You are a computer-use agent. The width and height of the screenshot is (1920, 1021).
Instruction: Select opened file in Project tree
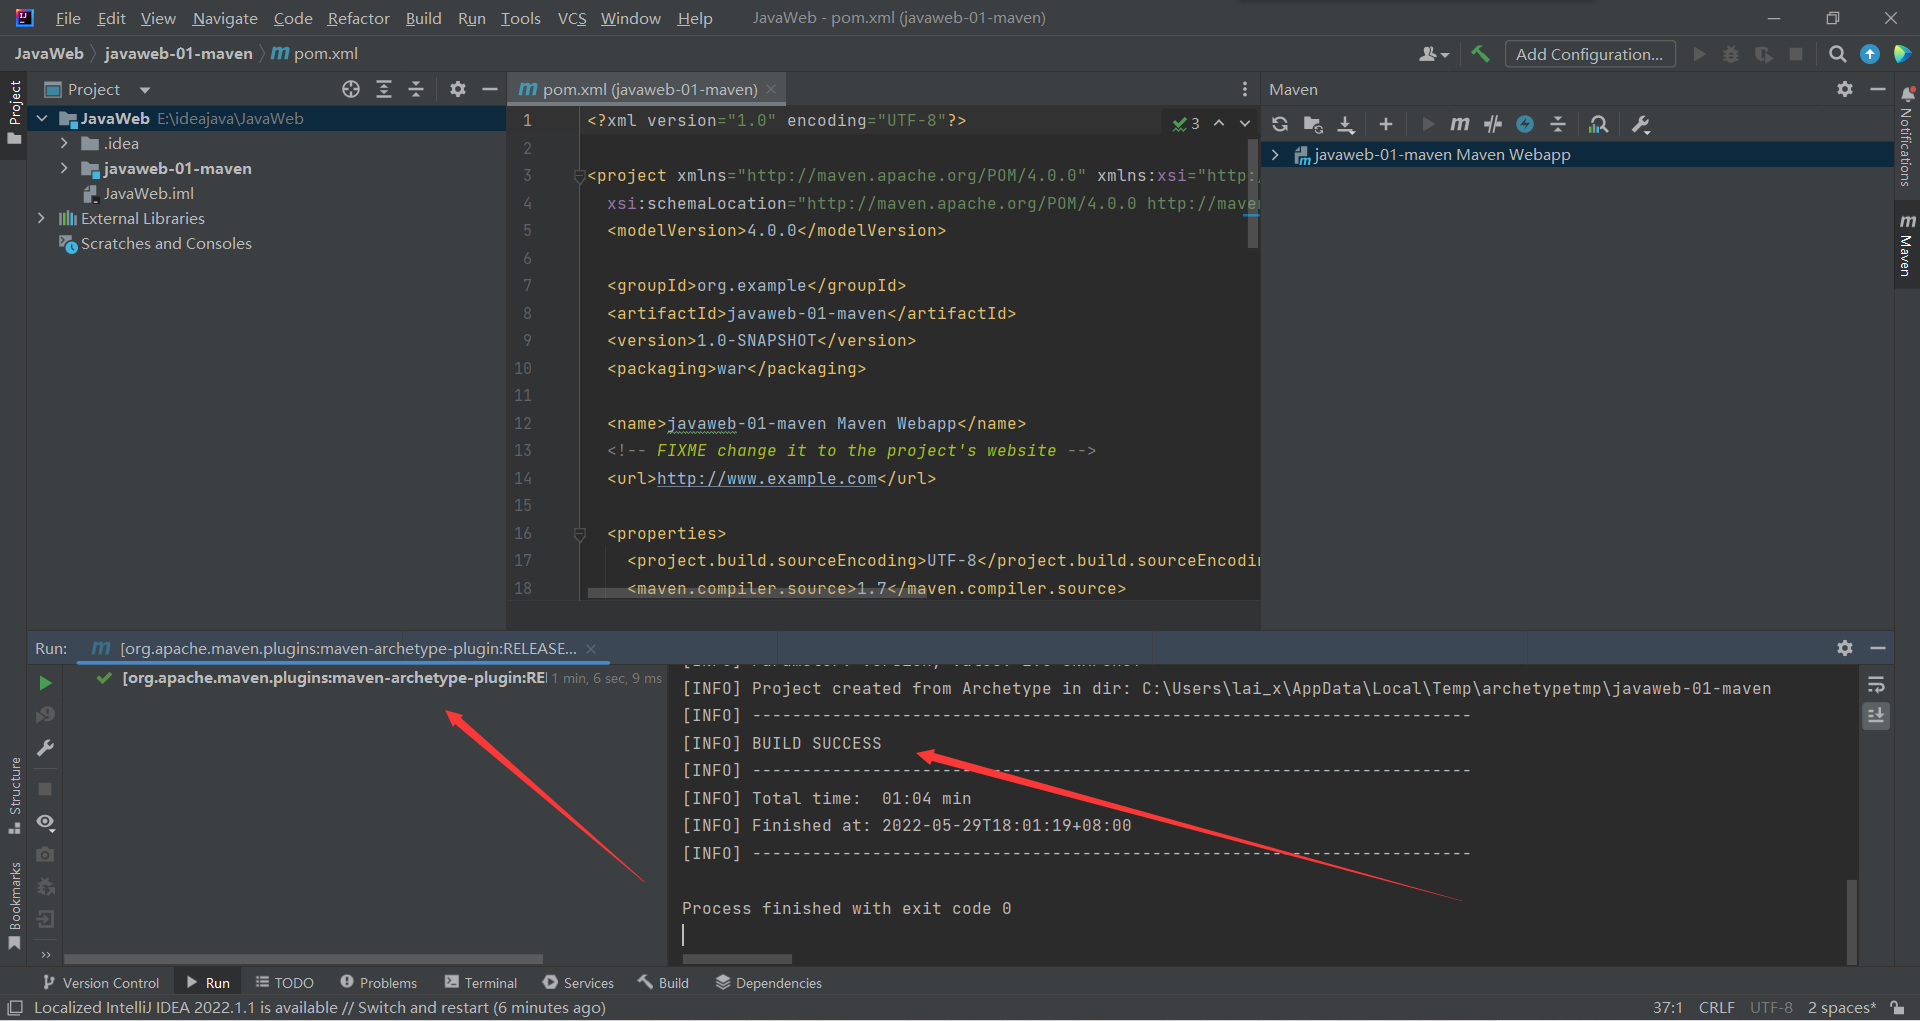(351, 89)
